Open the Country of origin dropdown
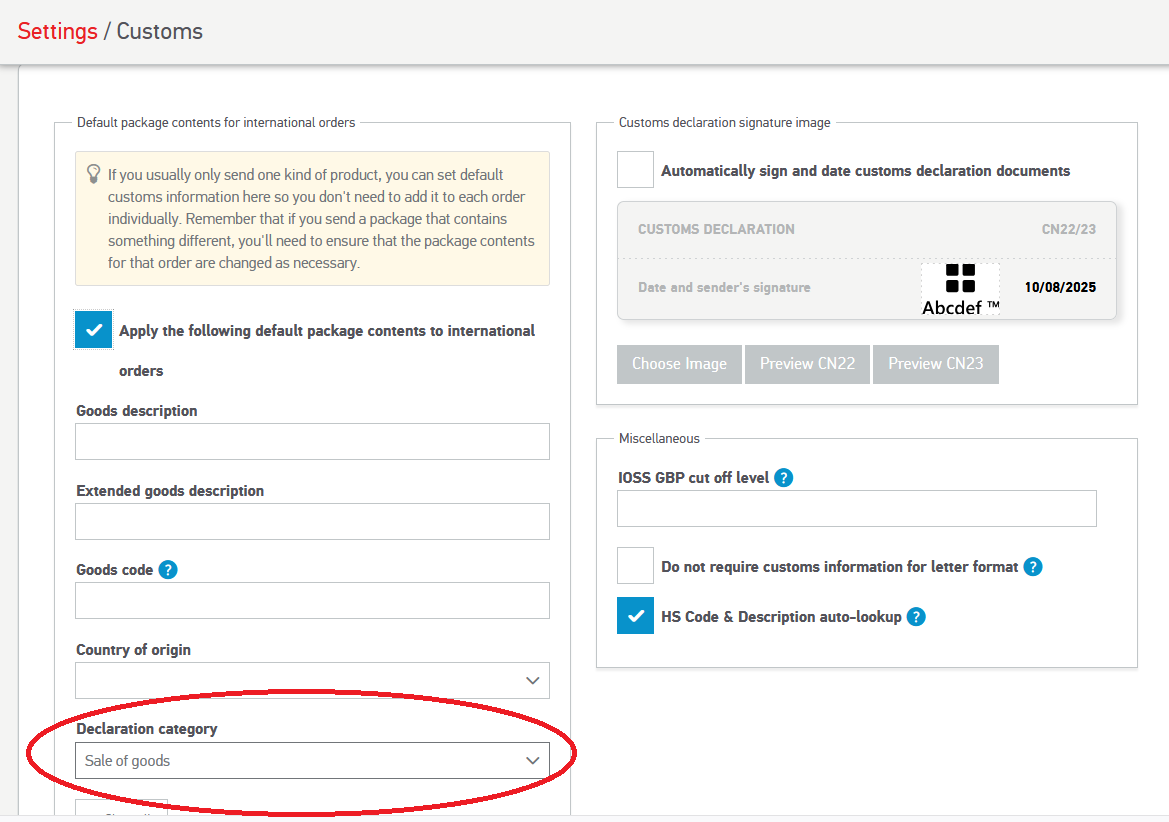This screenshot has width=1169, height=822. coord(312,681)
